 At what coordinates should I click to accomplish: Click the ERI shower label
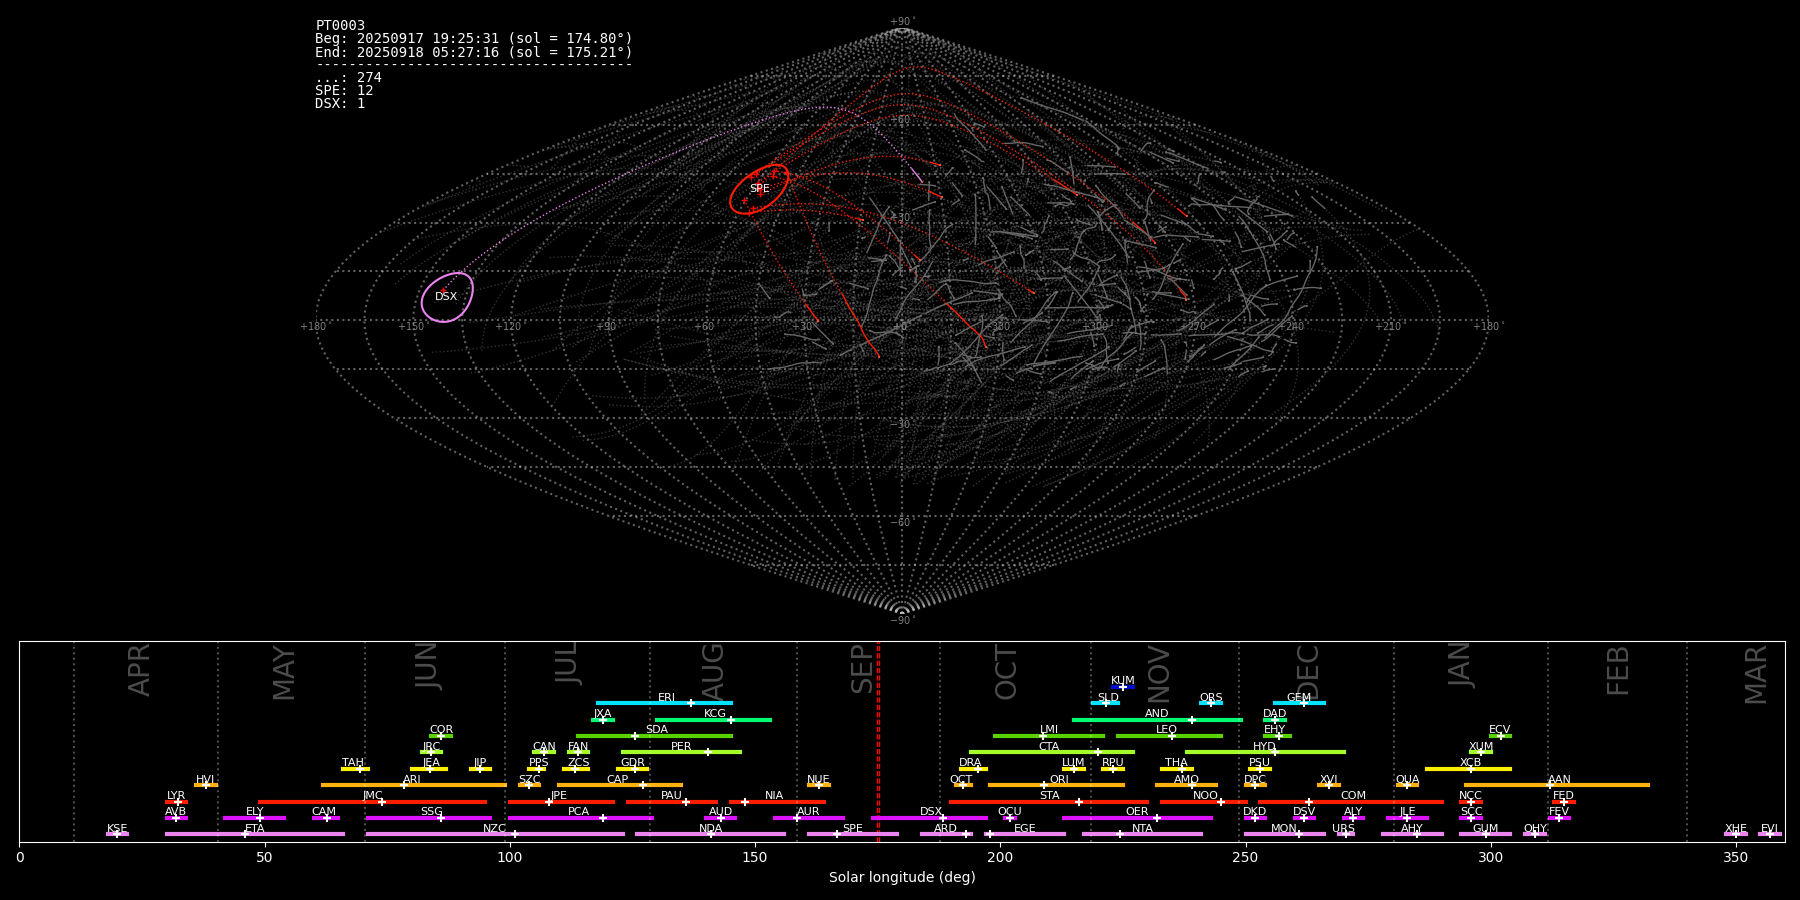click(667, 698)
